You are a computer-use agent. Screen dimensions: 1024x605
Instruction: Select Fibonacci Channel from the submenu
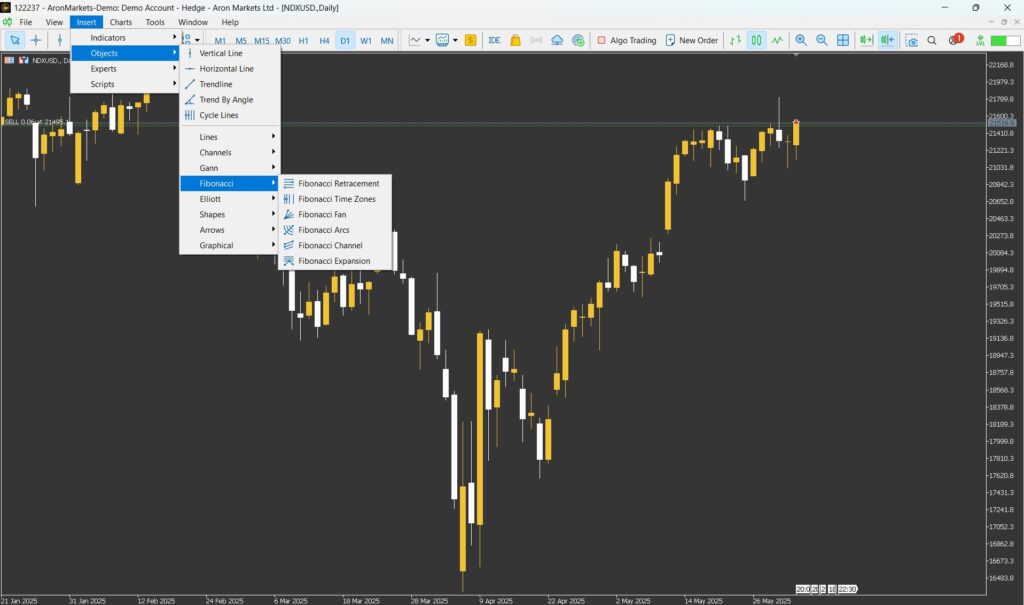[335, 246]
